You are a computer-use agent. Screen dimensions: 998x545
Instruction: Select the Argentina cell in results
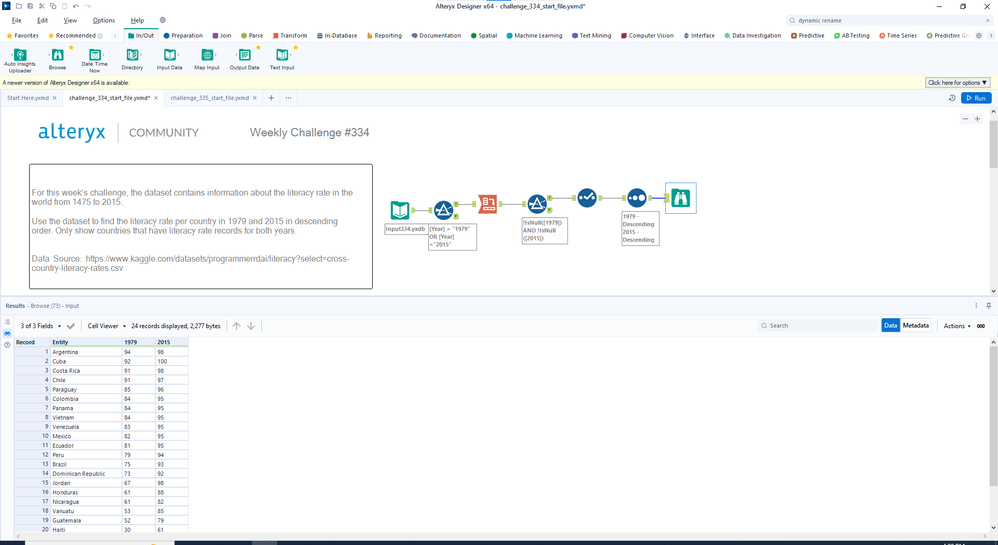(86, 352)
